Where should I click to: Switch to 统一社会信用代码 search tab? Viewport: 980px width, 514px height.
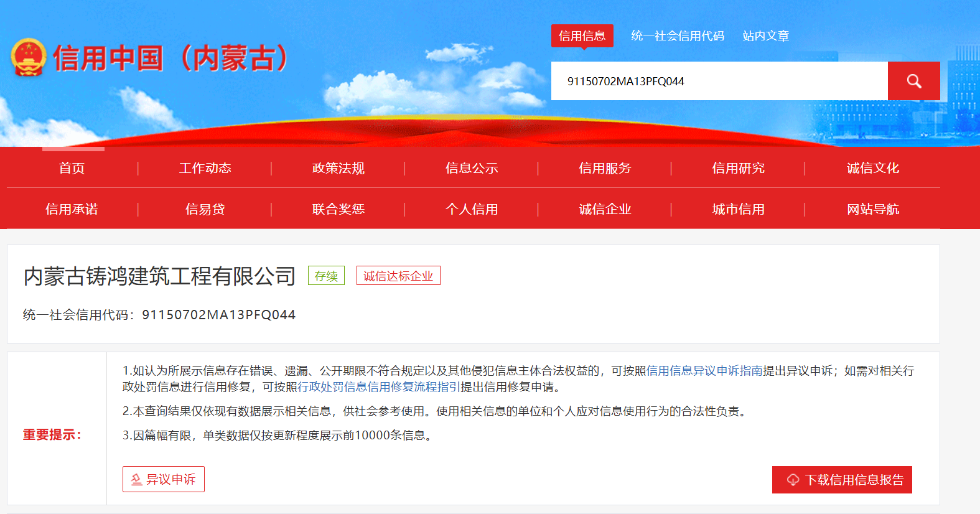677,36
